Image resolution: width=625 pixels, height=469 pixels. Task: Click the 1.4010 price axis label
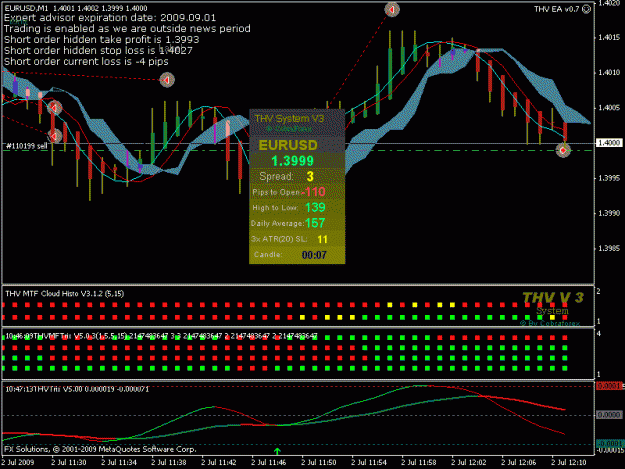pyautogui.click(x=609, y=73)
